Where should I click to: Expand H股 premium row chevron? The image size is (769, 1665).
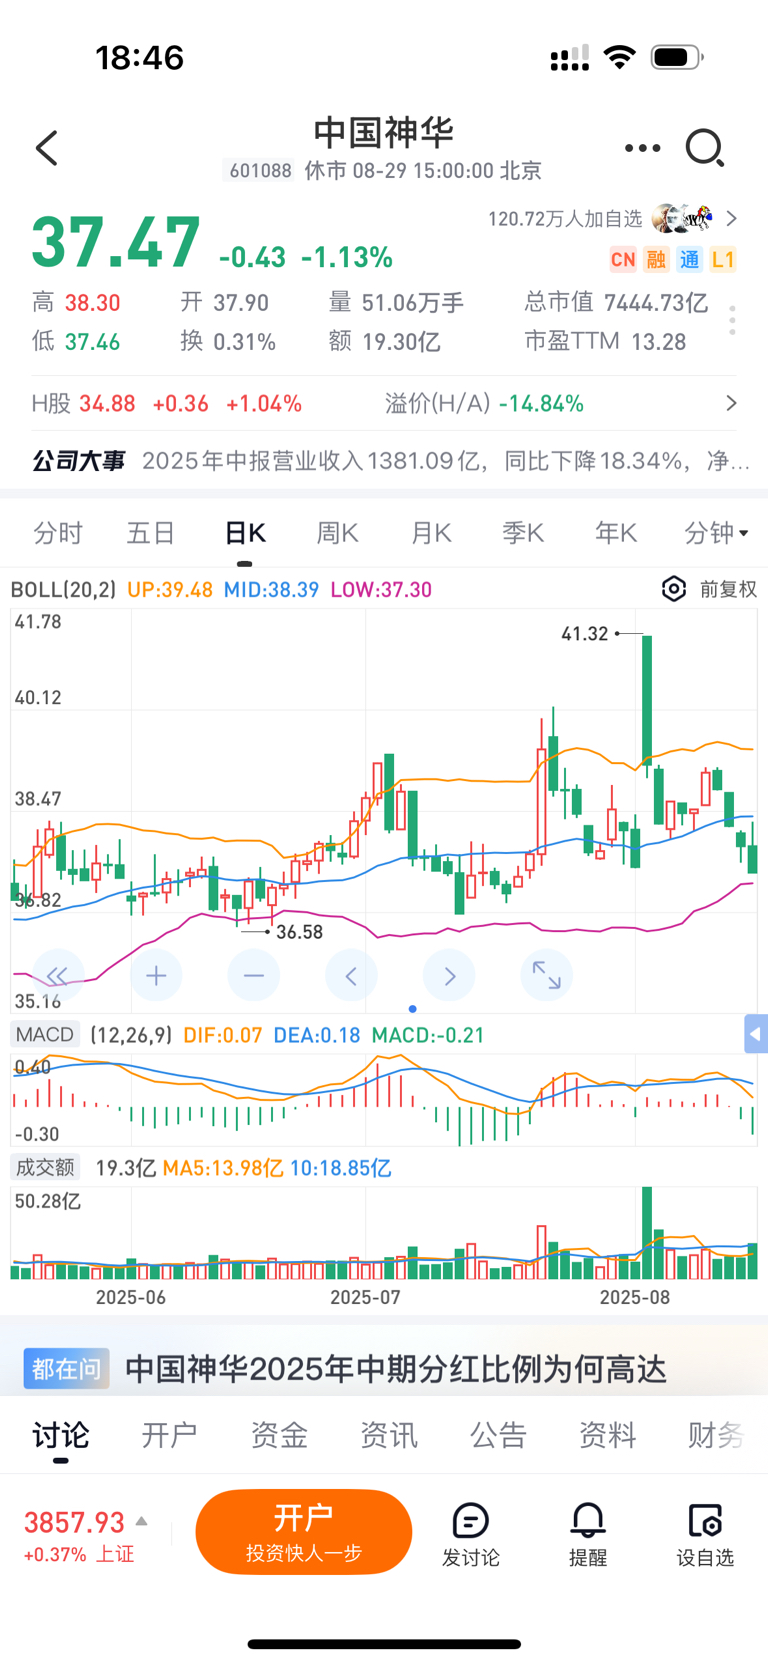click(731, 403)
